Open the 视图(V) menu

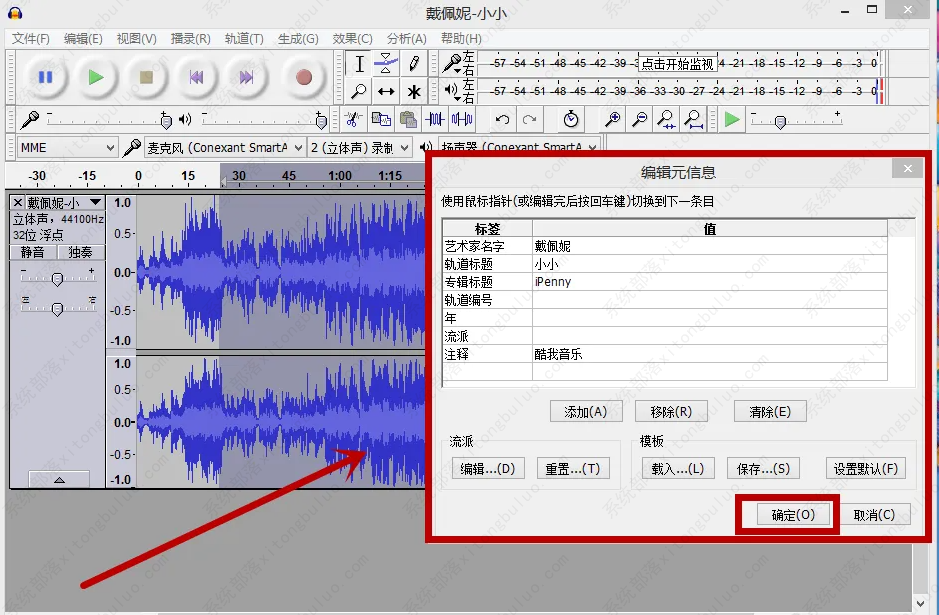pos(137,39)
